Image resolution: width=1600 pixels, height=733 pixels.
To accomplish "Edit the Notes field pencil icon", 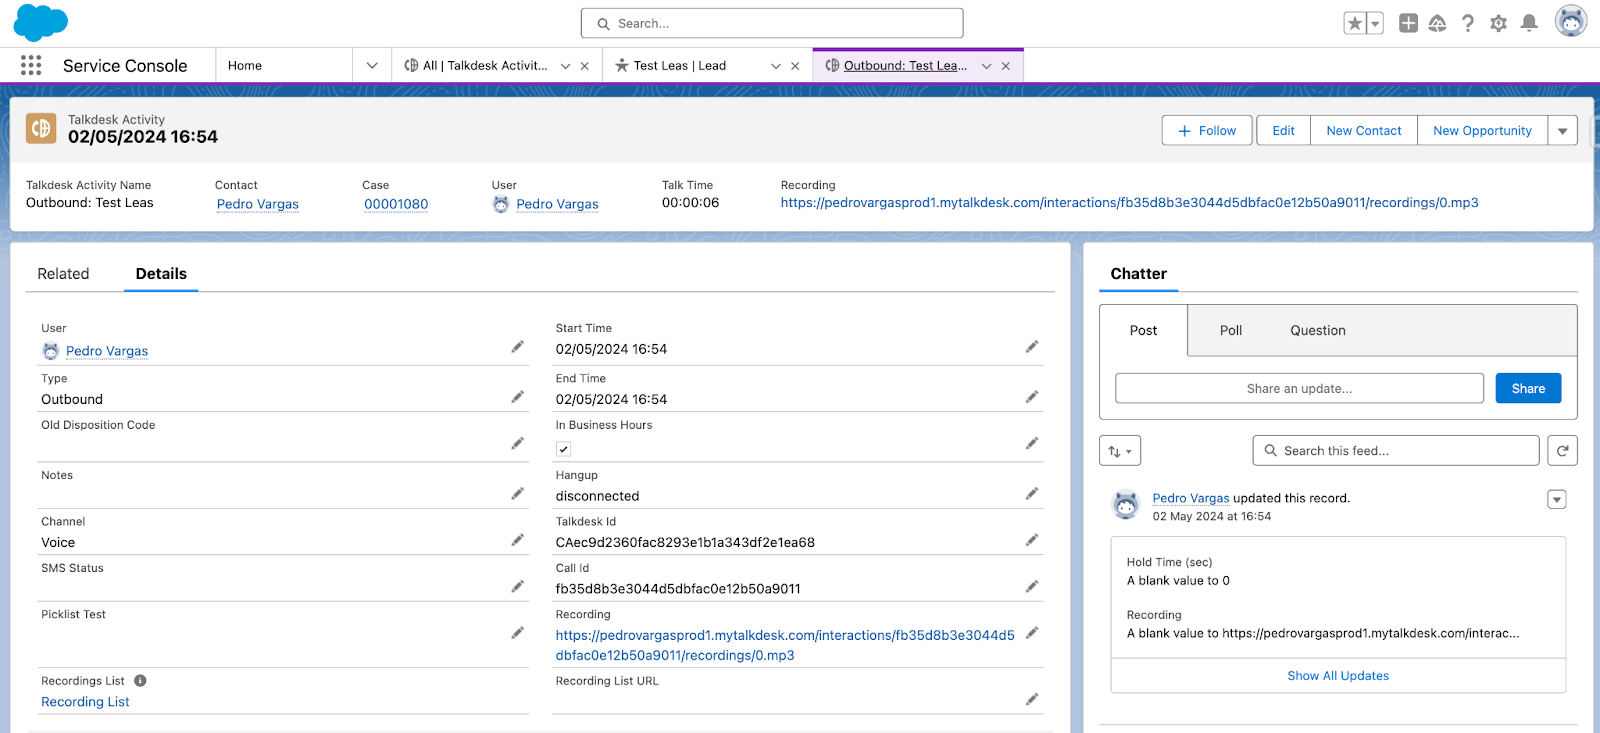I will tap(517, 494).
